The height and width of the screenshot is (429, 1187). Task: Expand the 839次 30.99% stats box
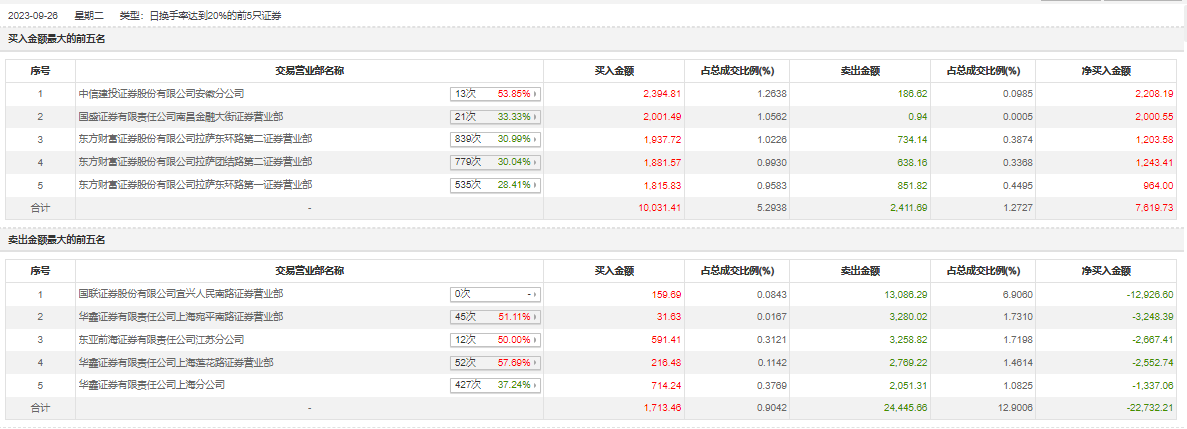(496, 139)
